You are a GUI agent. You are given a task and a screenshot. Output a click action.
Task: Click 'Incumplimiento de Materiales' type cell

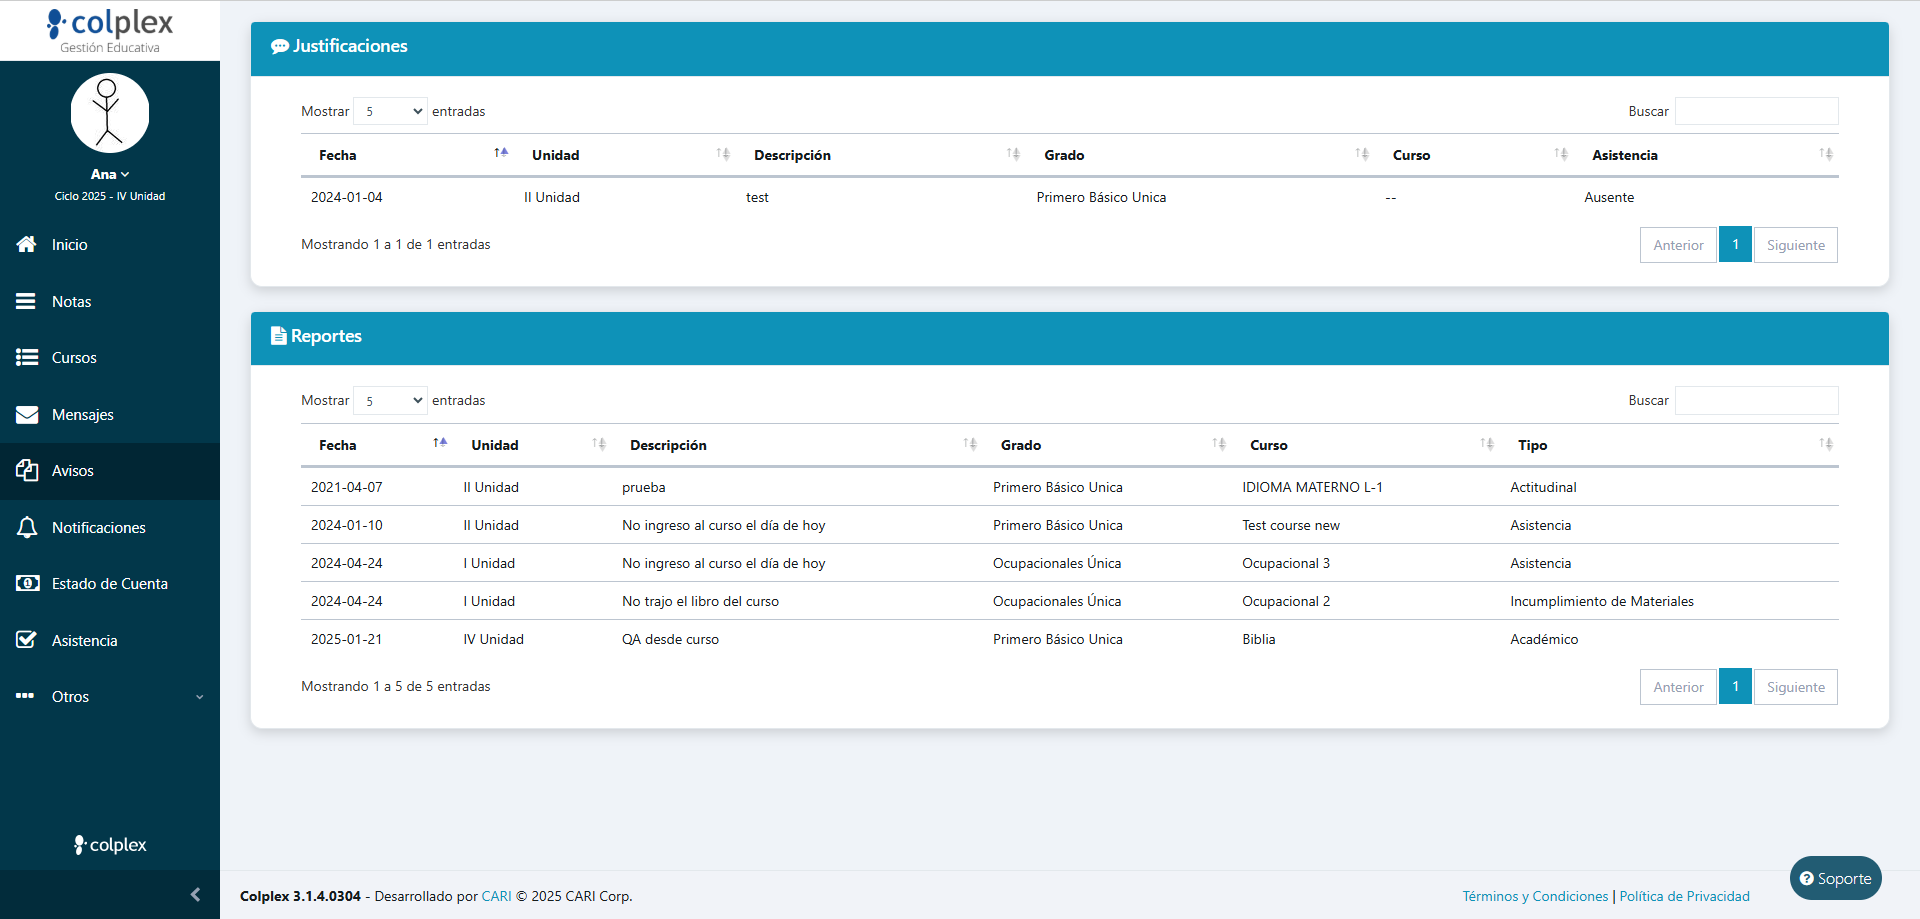pos(1602,601)
